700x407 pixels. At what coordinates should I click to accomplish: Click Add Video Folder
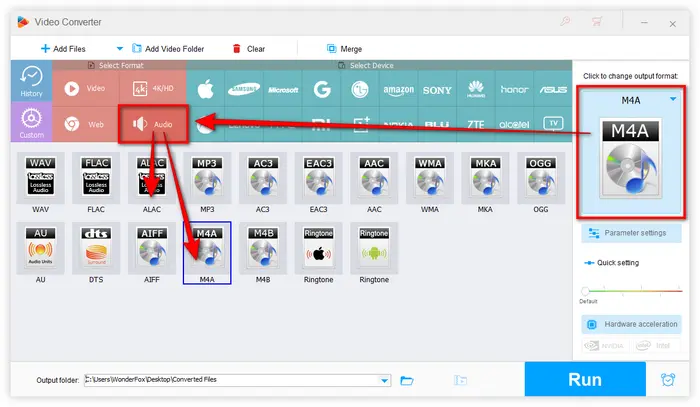click(x=168, y=49)
